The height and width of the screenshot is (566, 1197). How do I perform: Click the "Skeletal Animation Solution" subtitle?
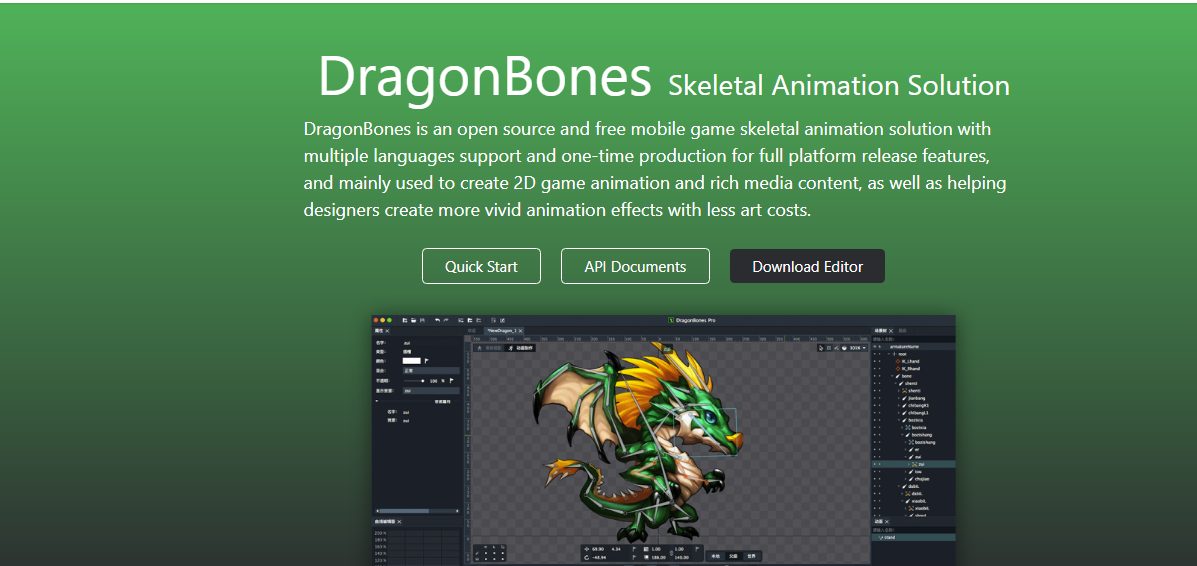(x=839, y=86)
